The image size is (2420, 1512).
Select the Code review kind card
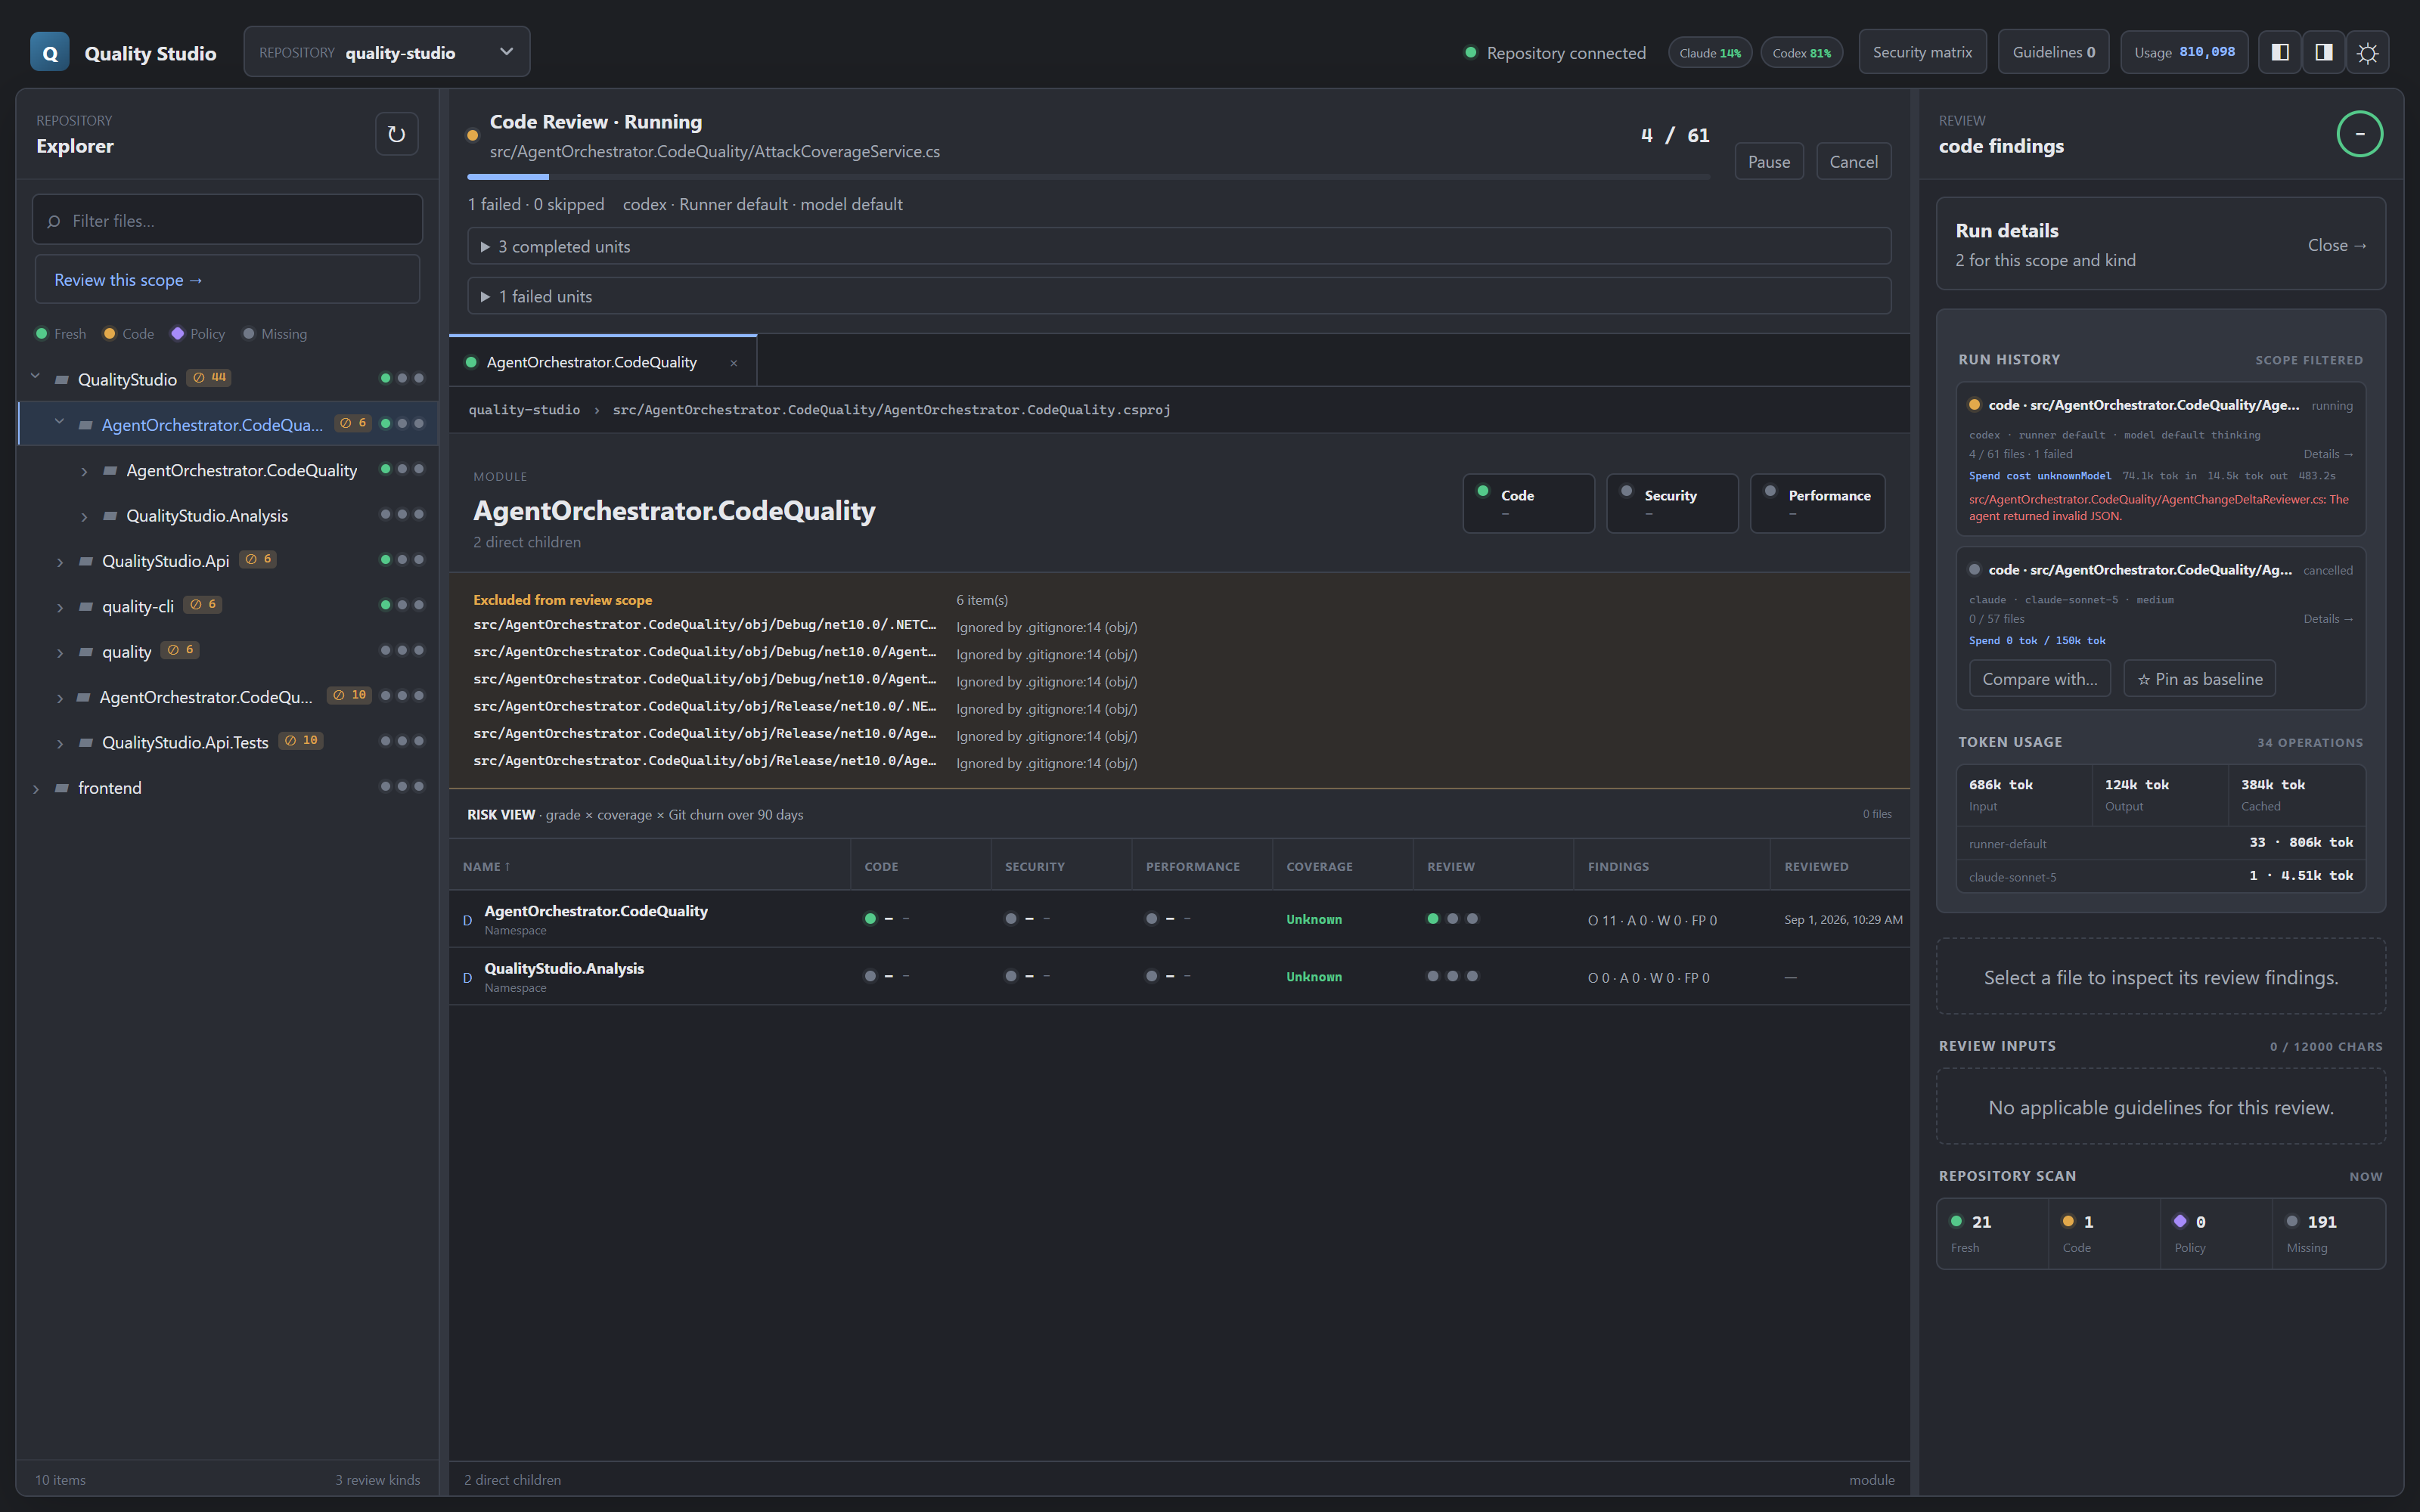[1528, 503]
